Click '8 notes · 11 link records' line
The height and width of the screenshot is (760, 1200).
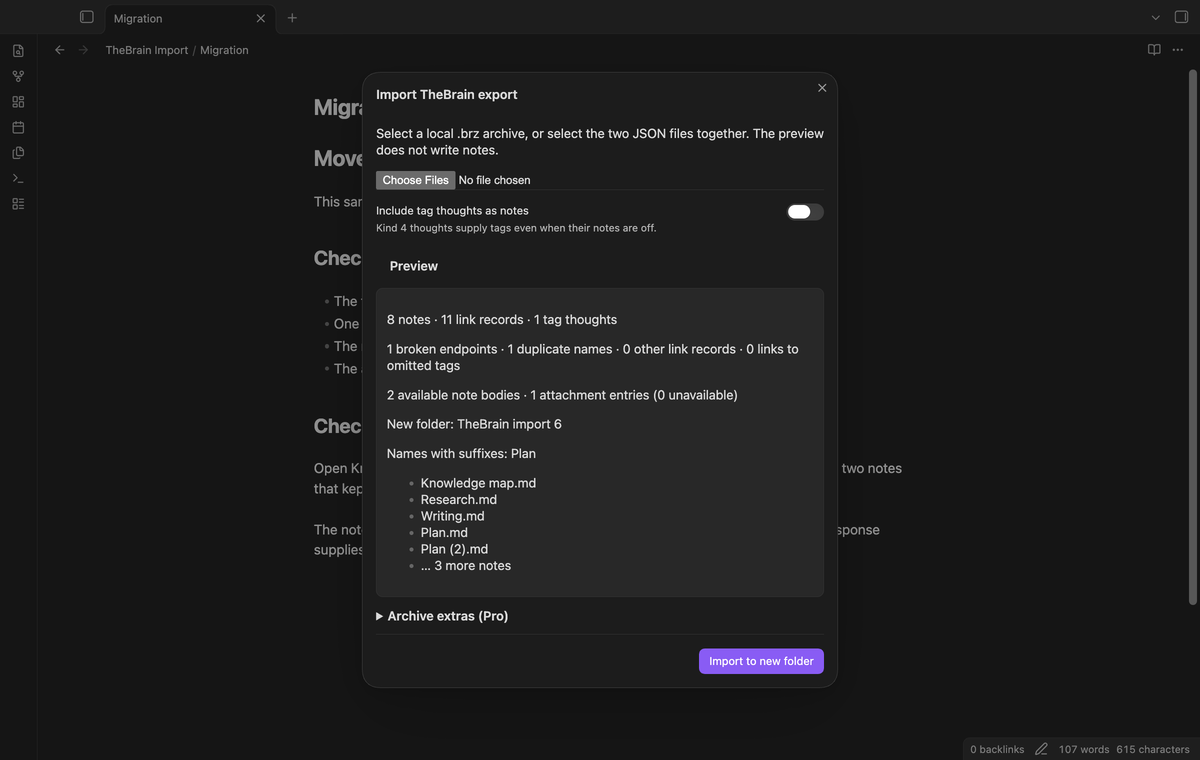tap(502, 320)
